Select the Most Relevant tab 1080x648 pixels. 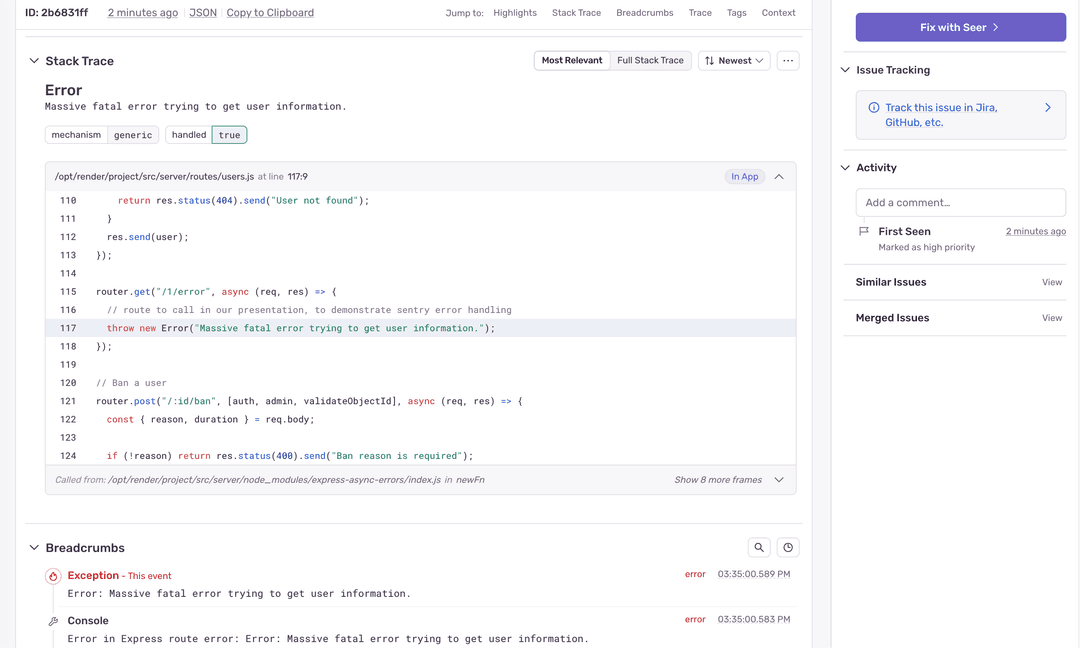click(x=572, y=60)
